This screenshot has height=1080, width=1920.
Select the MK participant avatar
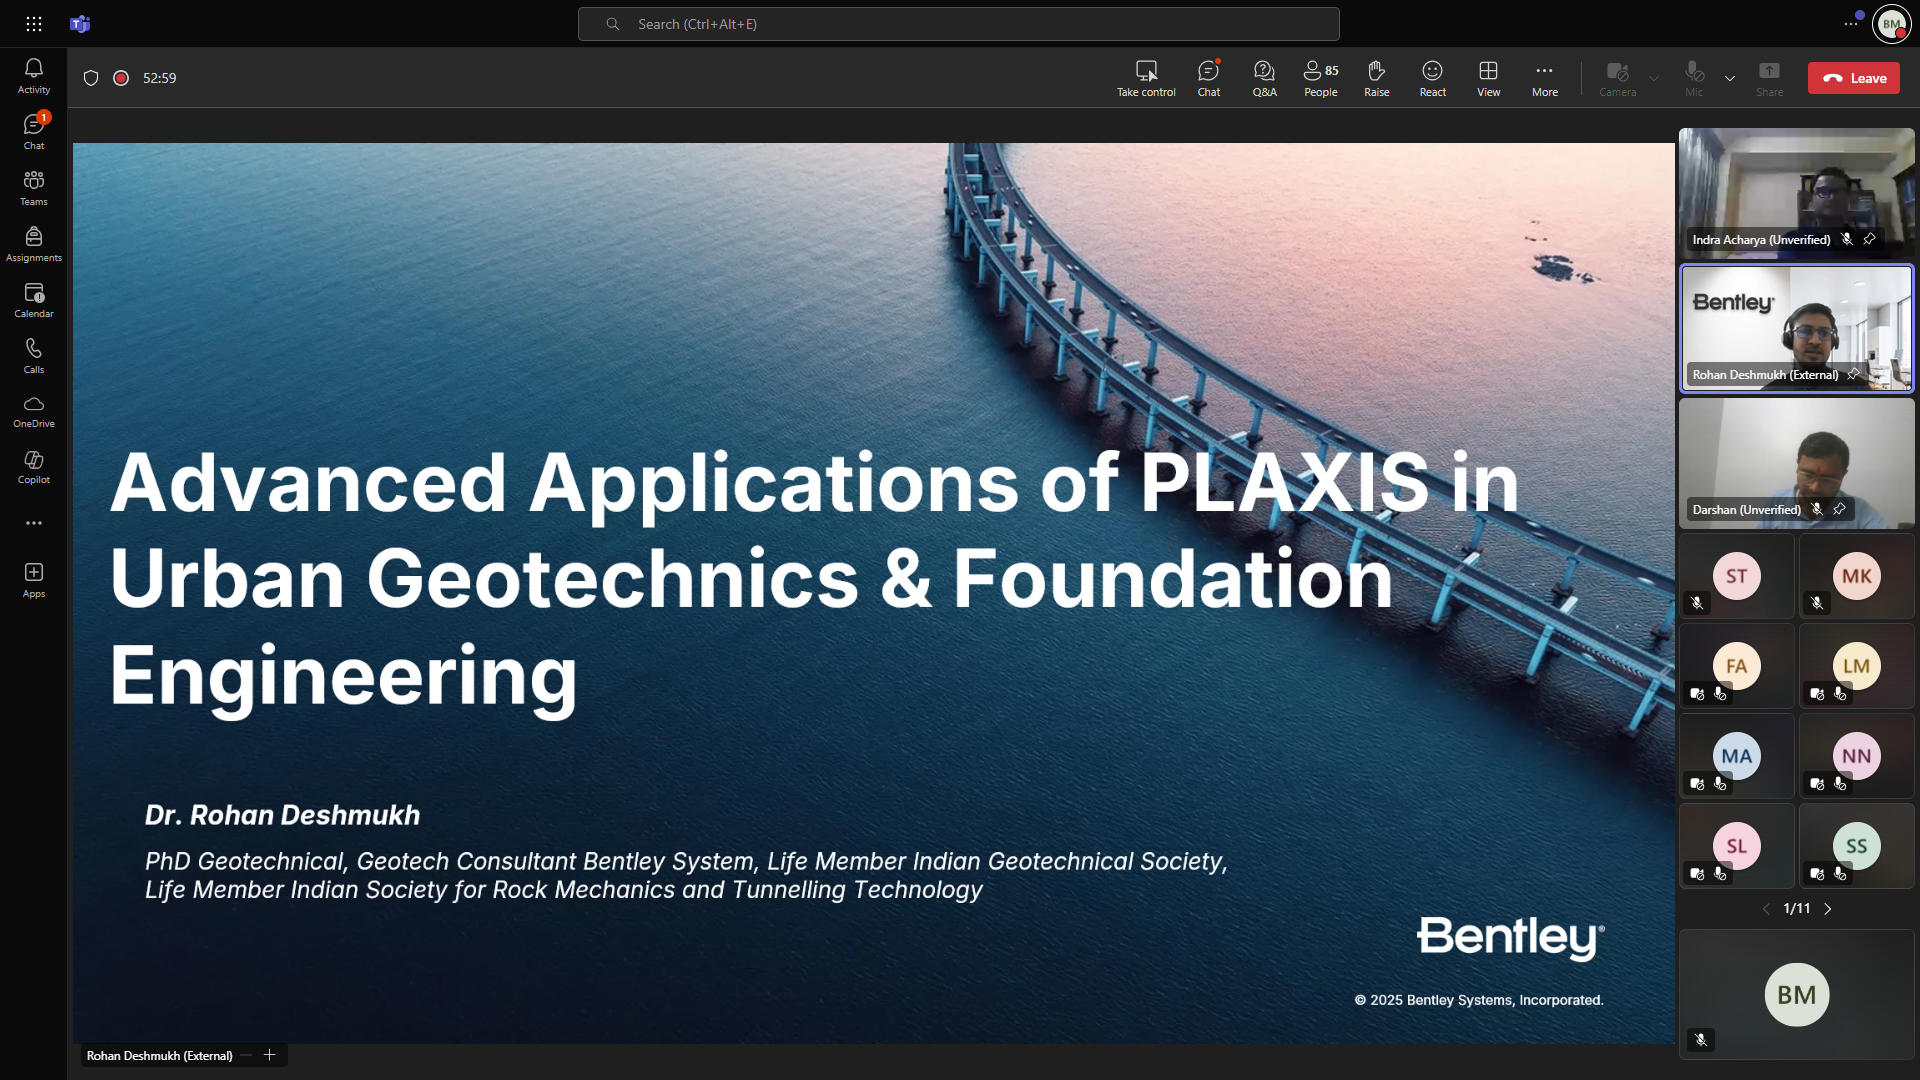tap(1856, 576)
